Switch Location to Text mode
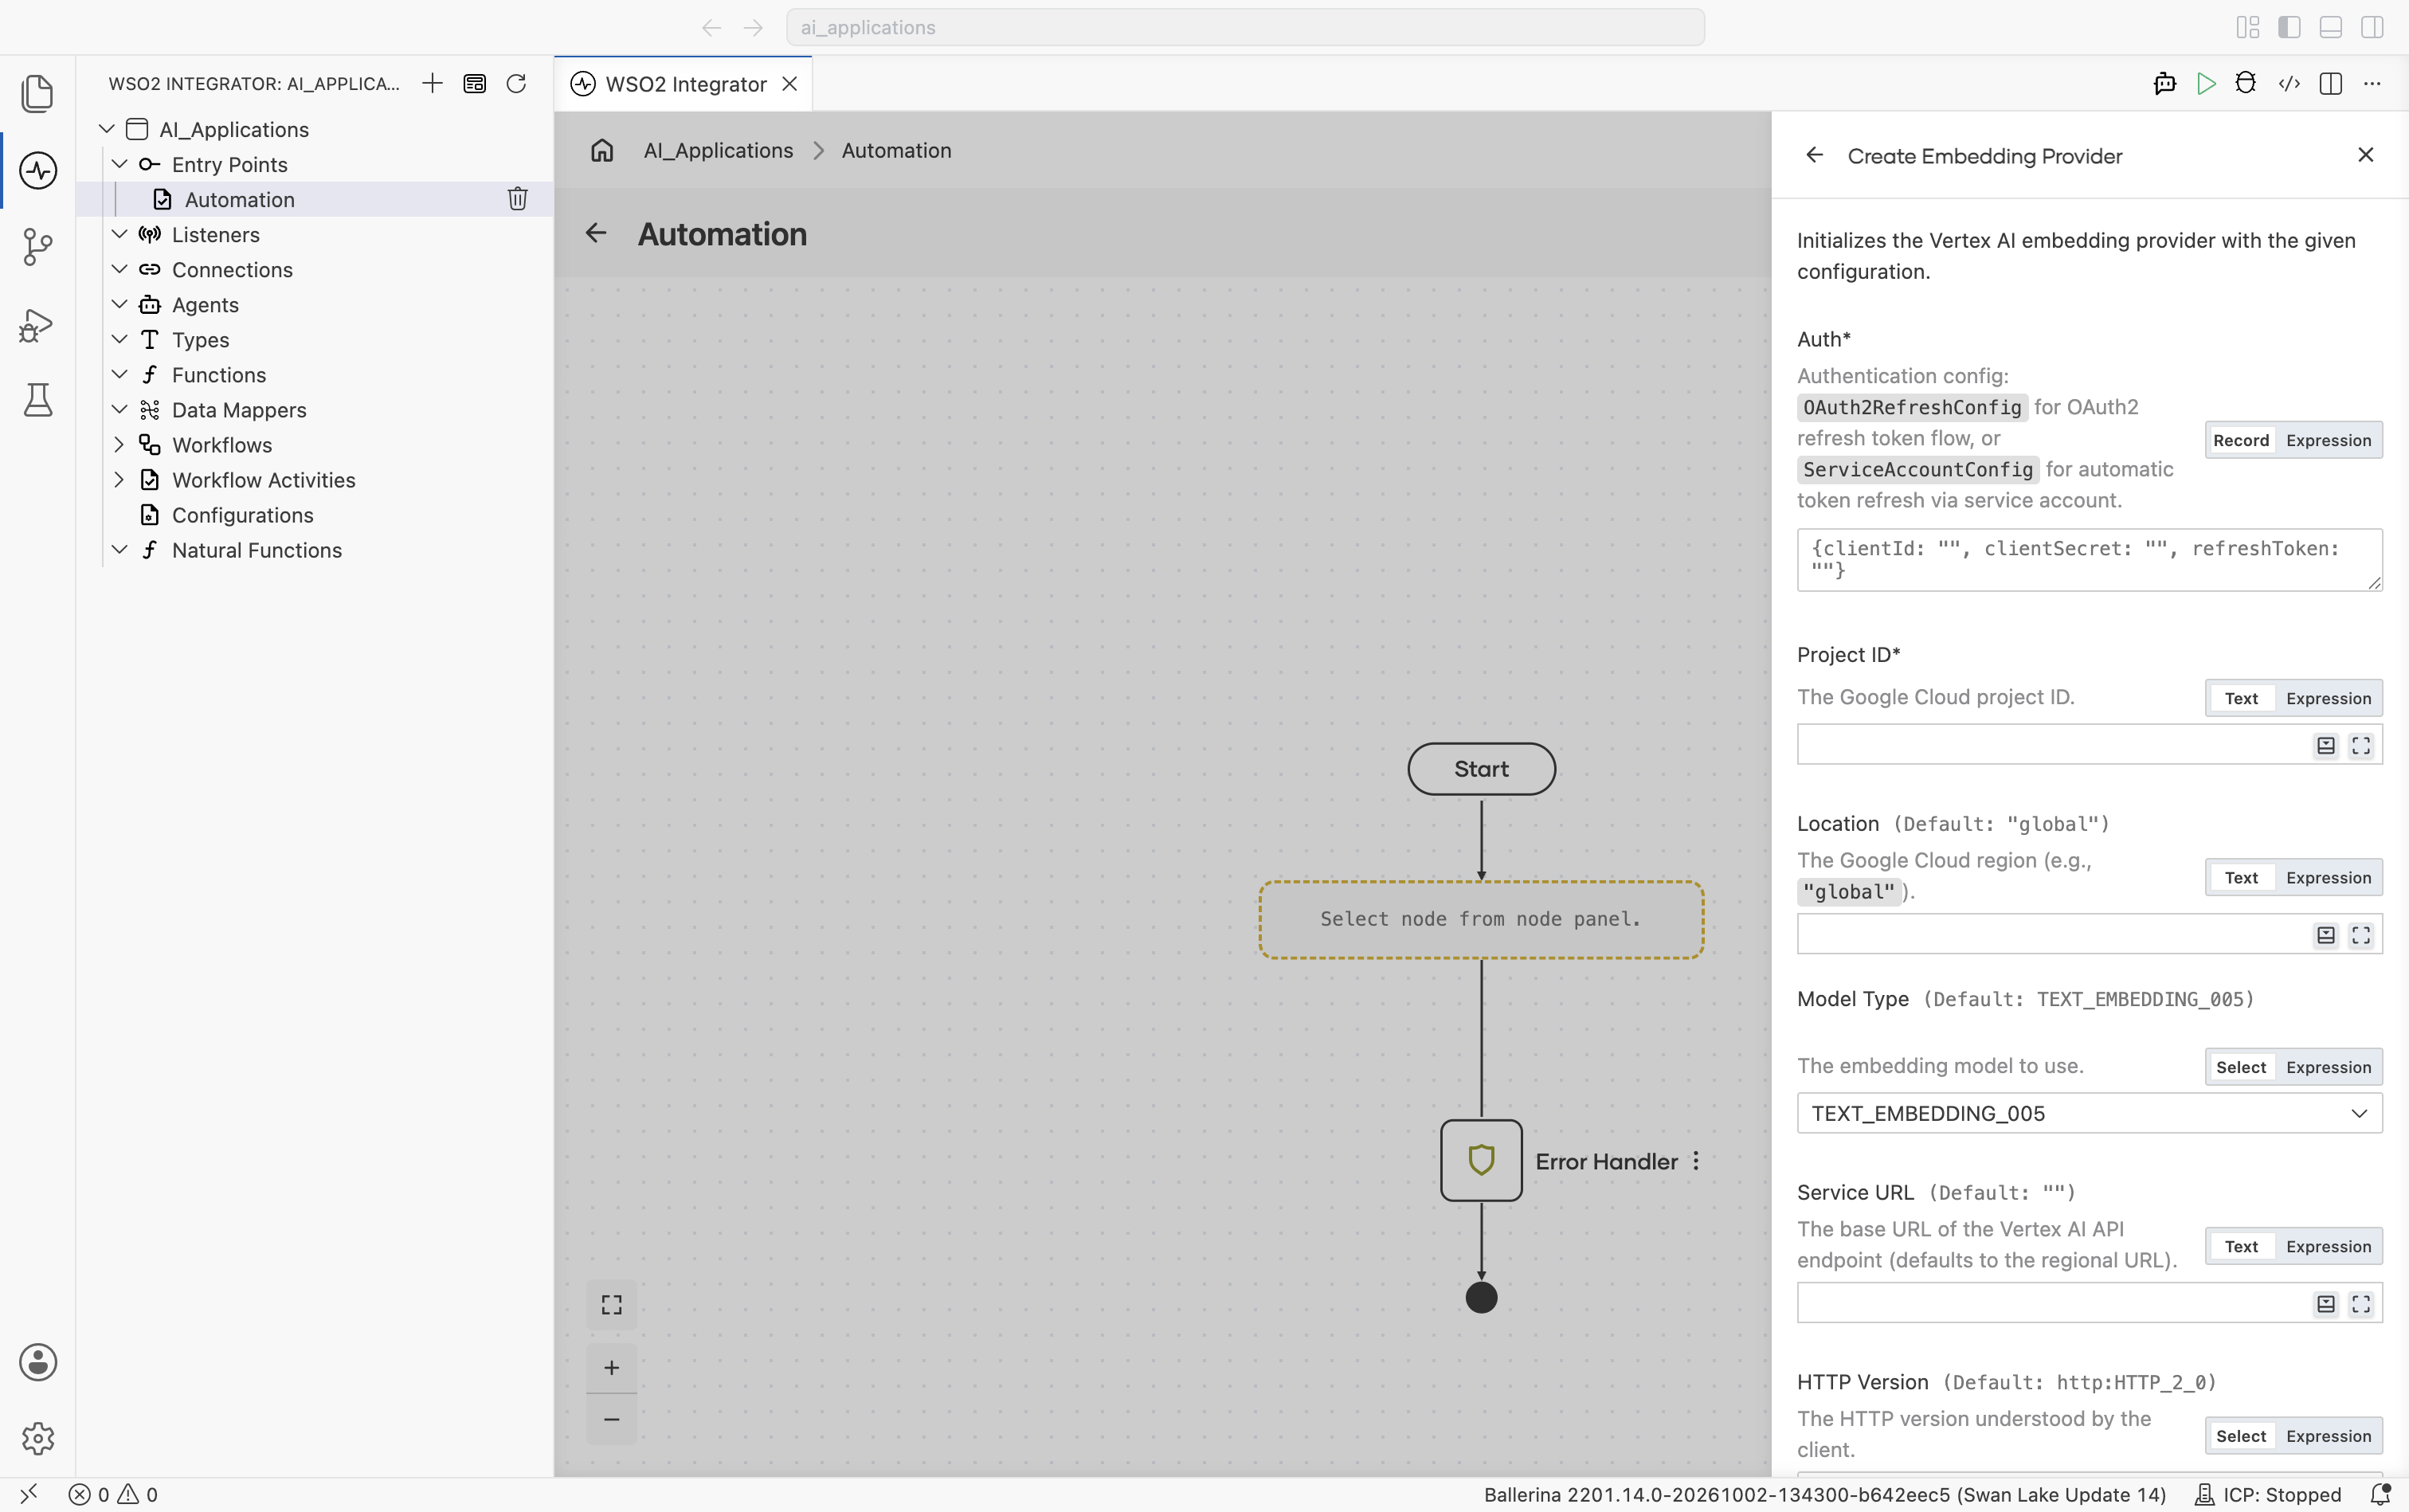Screen dimensions: 2409x1512 (2241, 877)
